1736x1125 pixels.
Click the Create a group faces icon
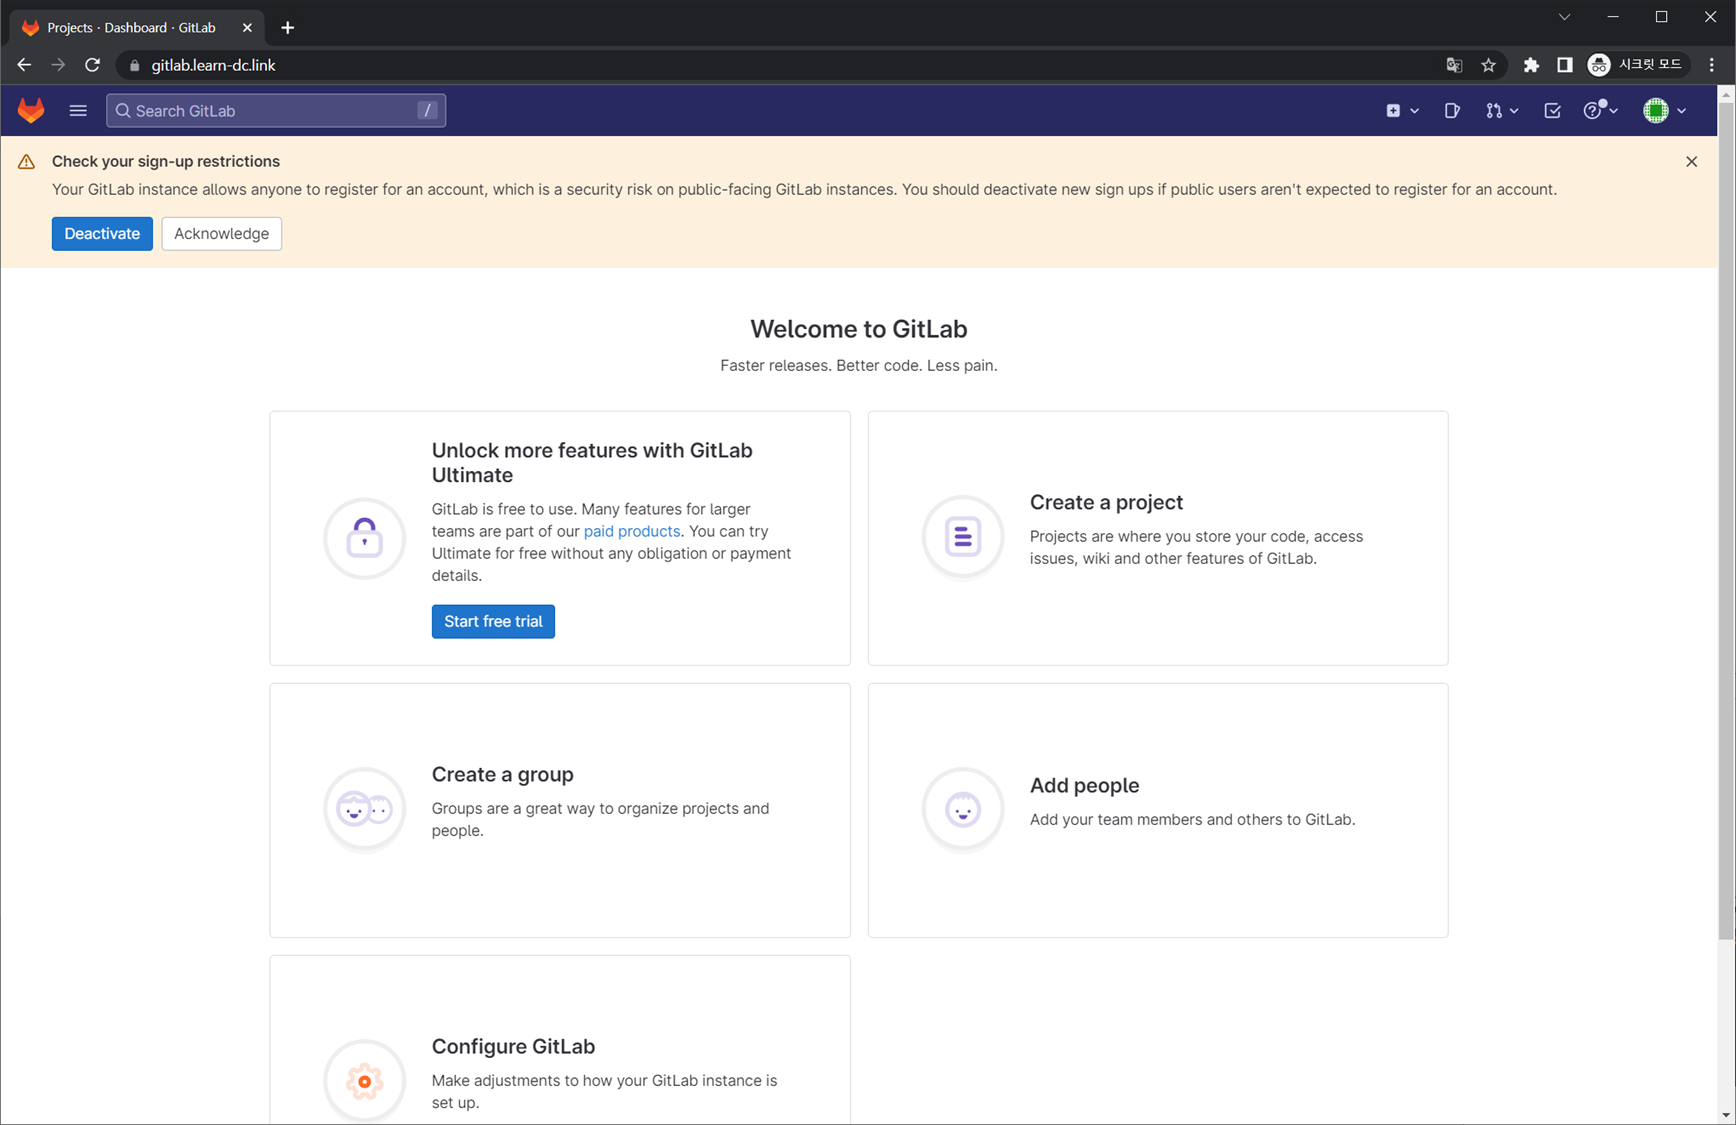(x=364, y=809)
